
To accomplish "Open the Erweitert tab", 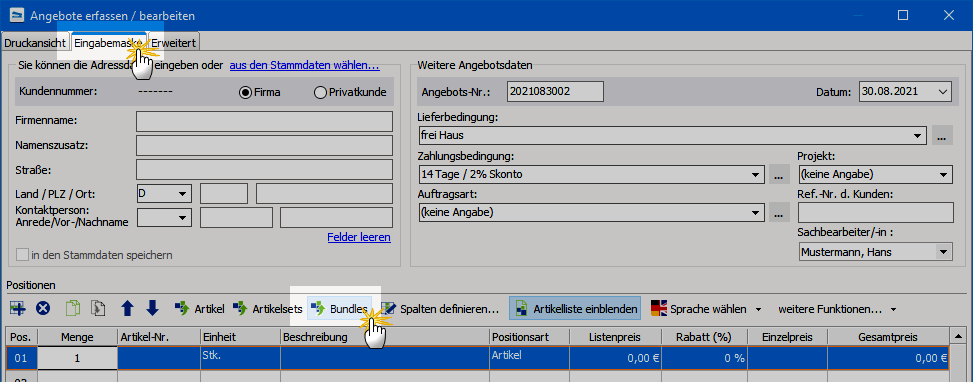I will [x=174, y=43].
